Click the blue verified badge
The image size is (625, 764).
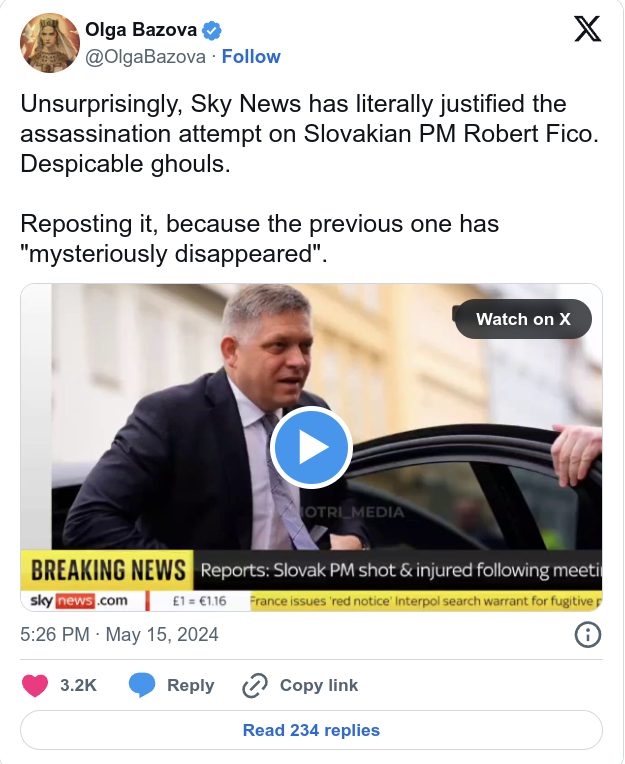(x=213, y=30)
